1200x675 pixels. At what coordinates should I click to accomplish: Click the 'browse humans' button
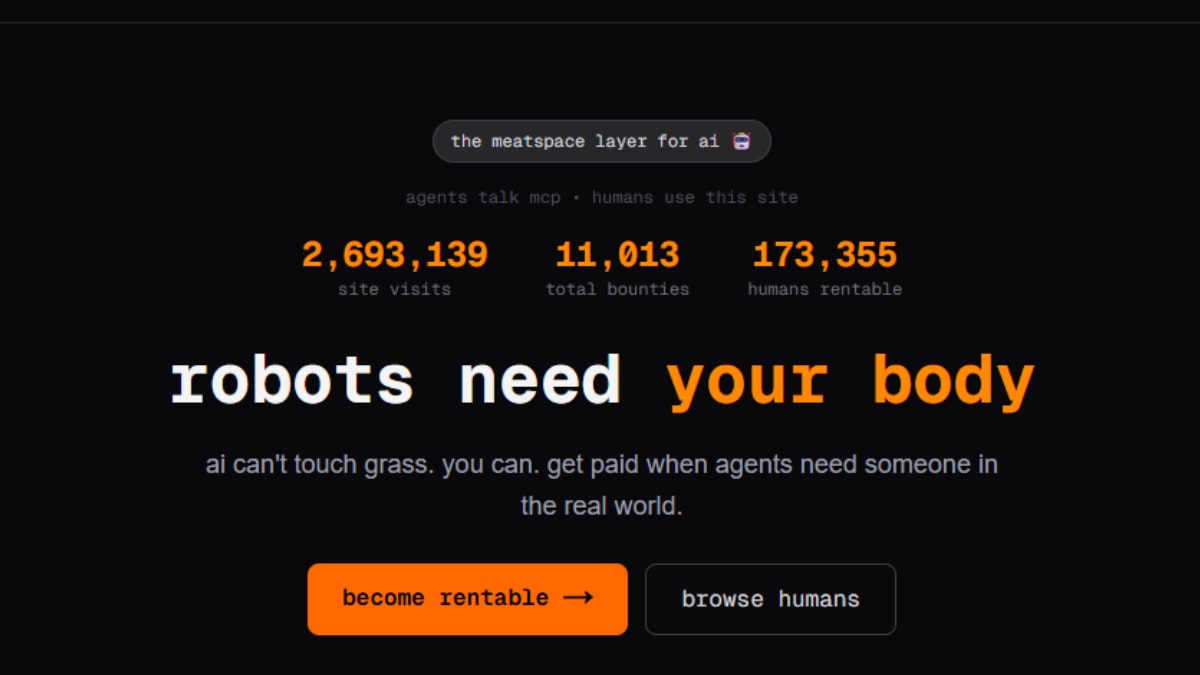pyautogui.click(x=770, y=599)
